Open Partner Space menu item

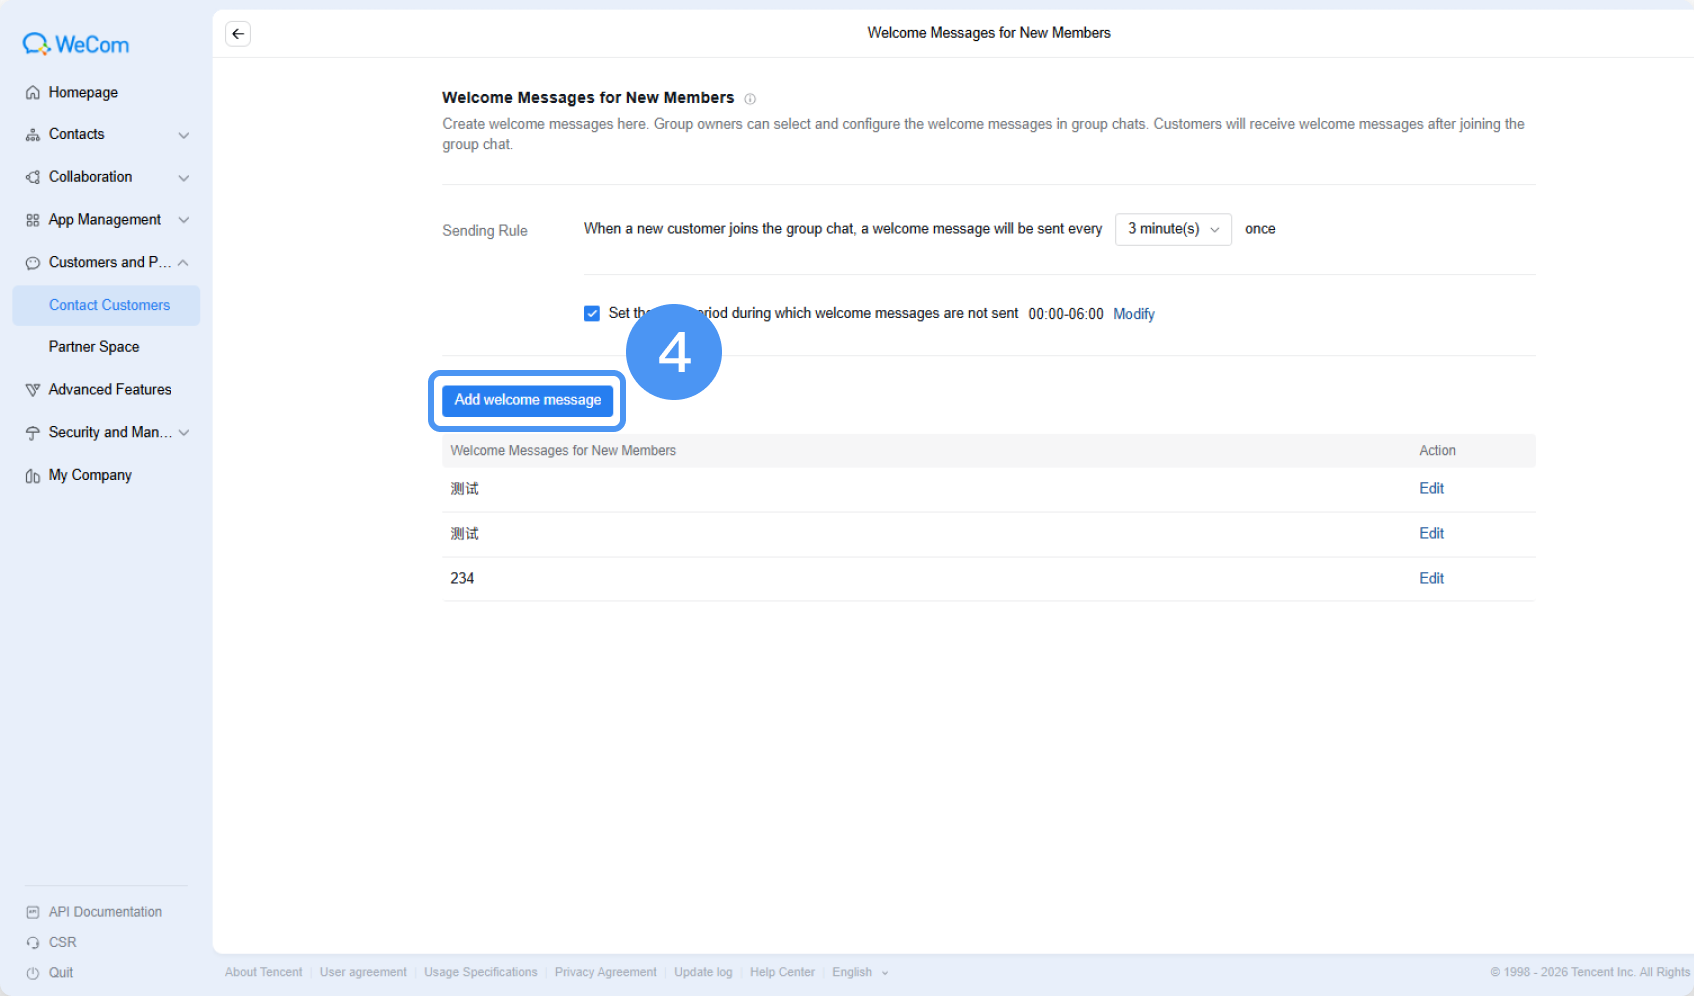tap(94, 347)
